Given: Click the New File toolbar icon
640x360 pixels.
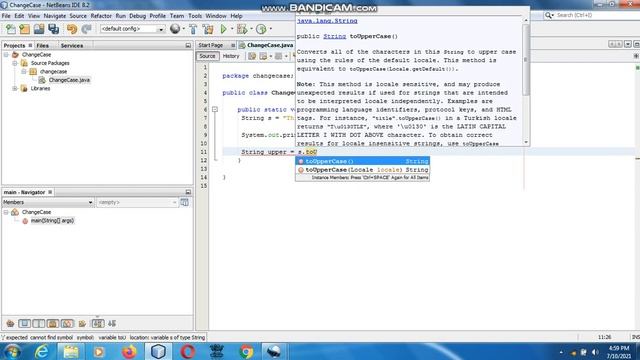Looking at the screenshot, I should point(11,29).
